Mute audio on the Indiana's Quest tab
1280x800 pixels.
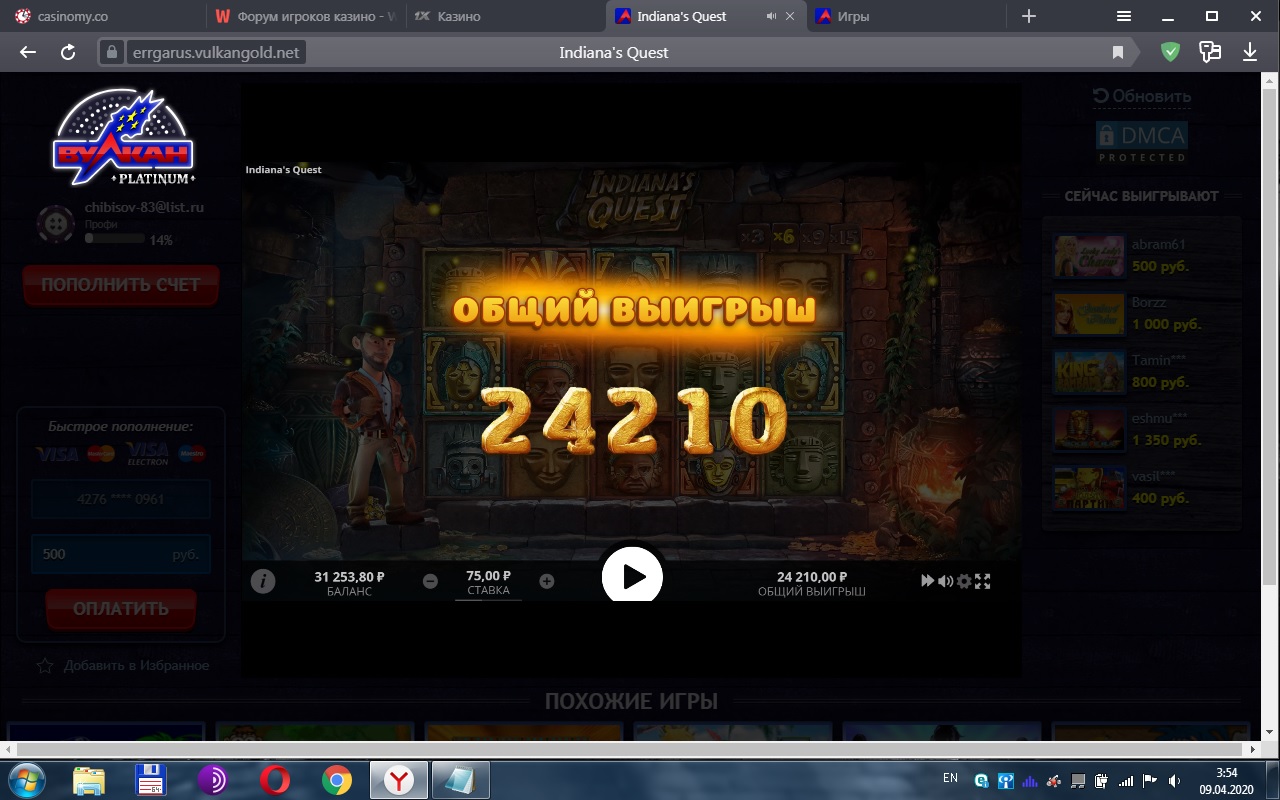click(x=771, y=16)
